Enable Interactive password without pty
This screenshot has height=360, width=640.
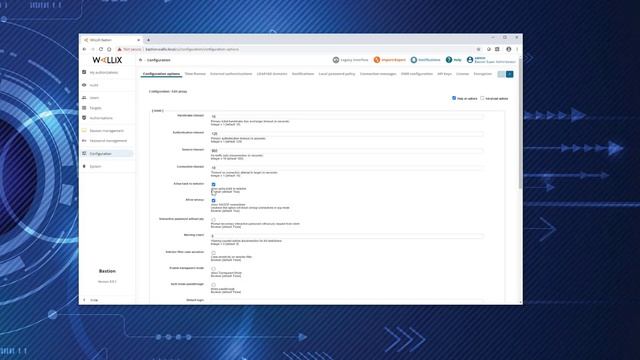point(213,220)
